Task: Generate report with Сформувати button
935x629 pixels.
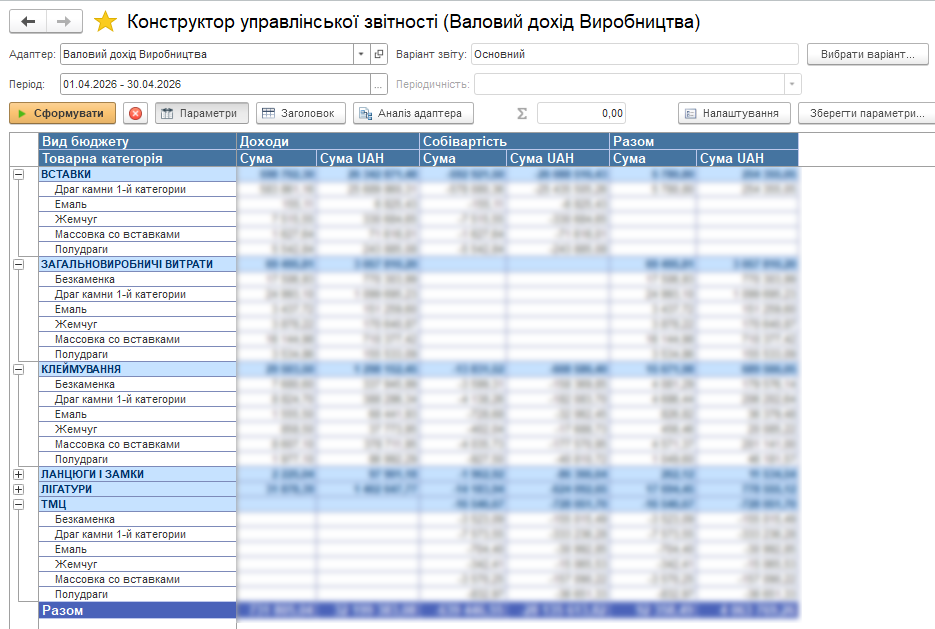Action: coord(62,113)
